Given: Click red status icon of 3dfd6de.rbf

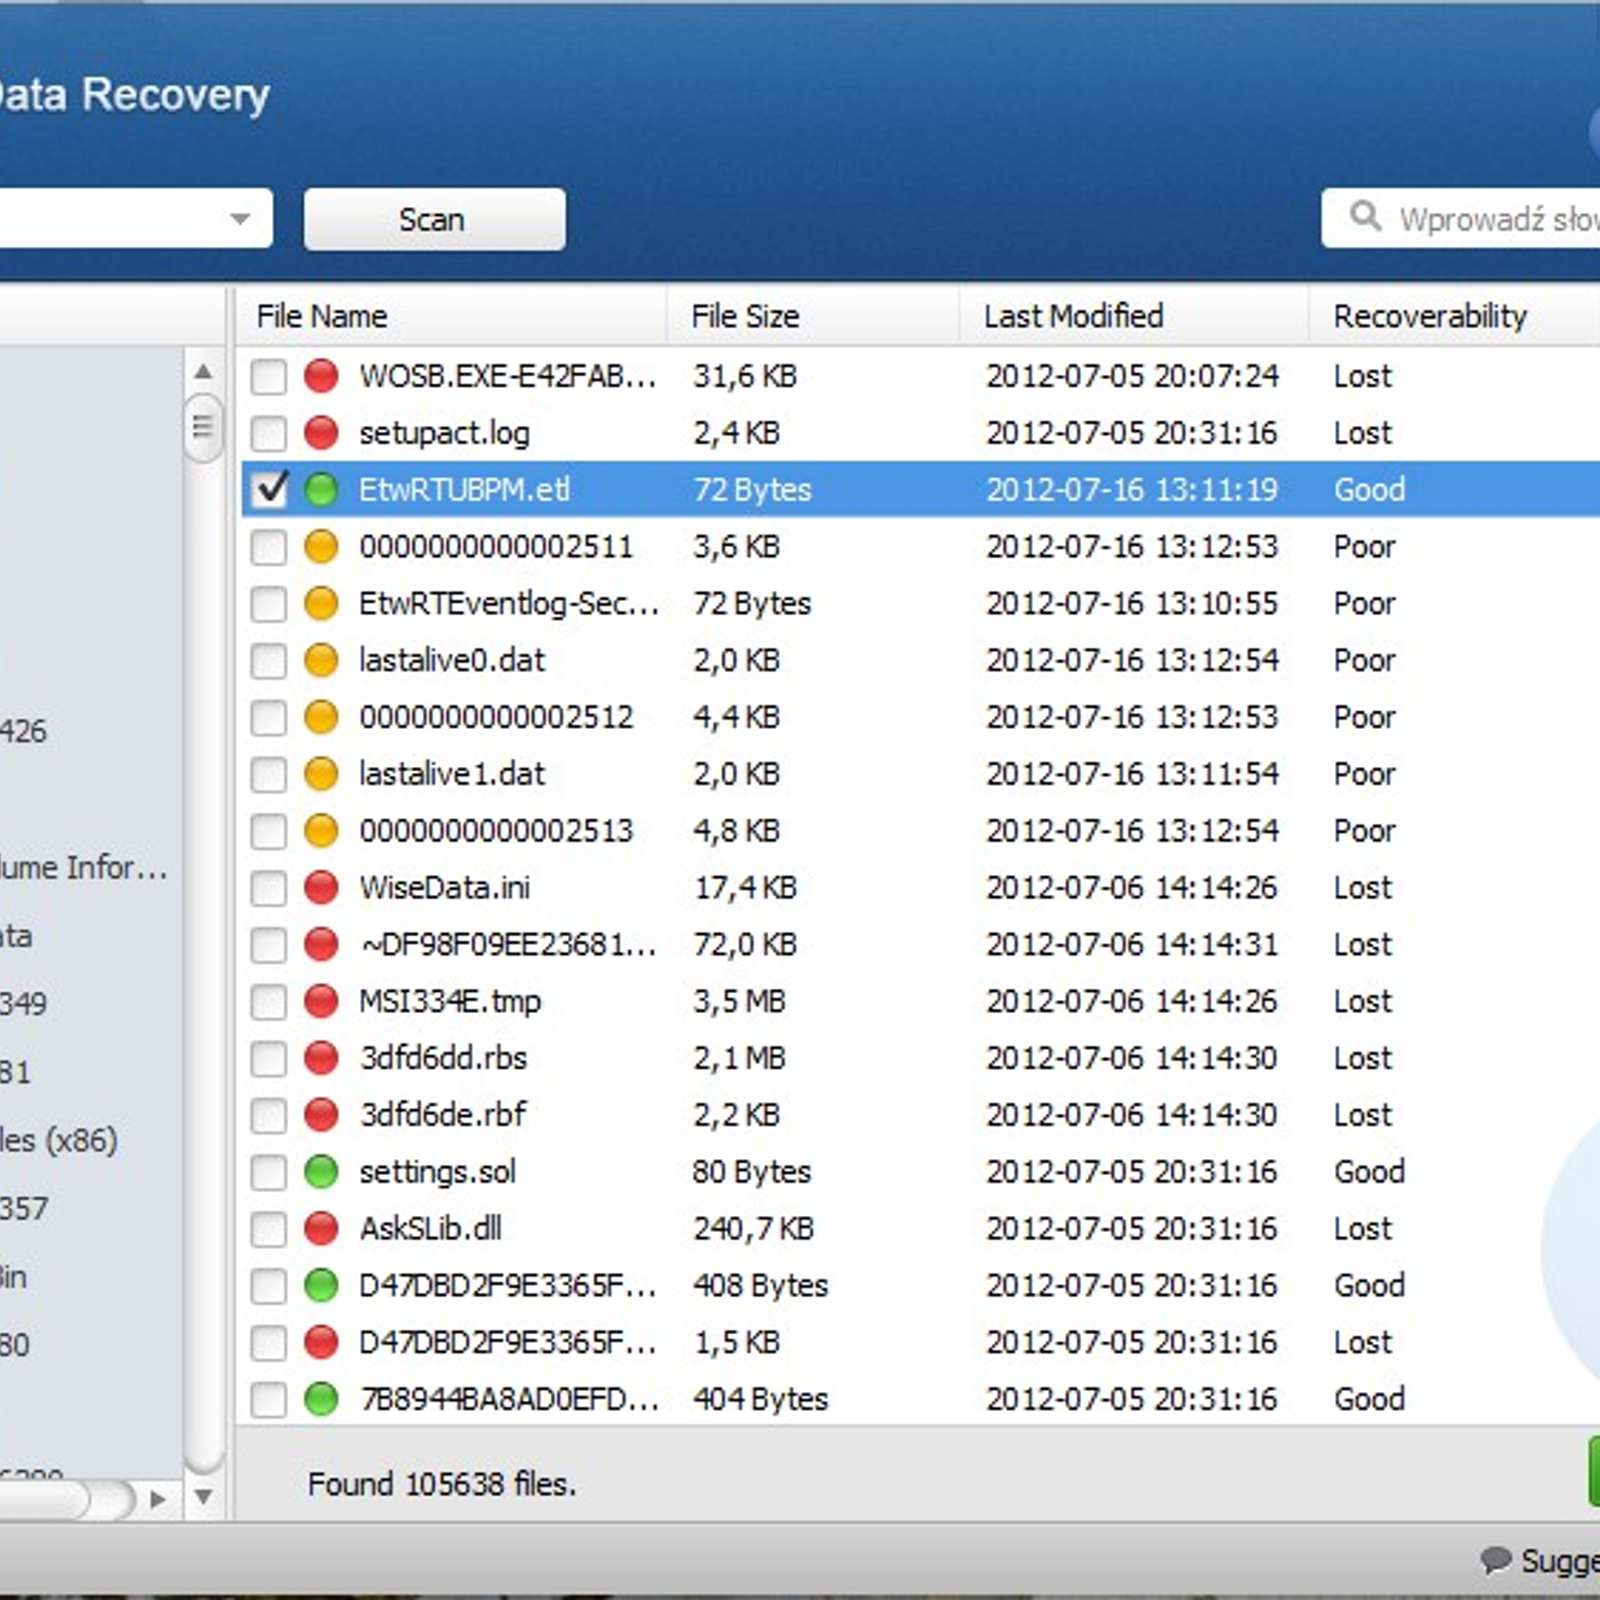Looking at the screenshot, I should coord(321,1115).
